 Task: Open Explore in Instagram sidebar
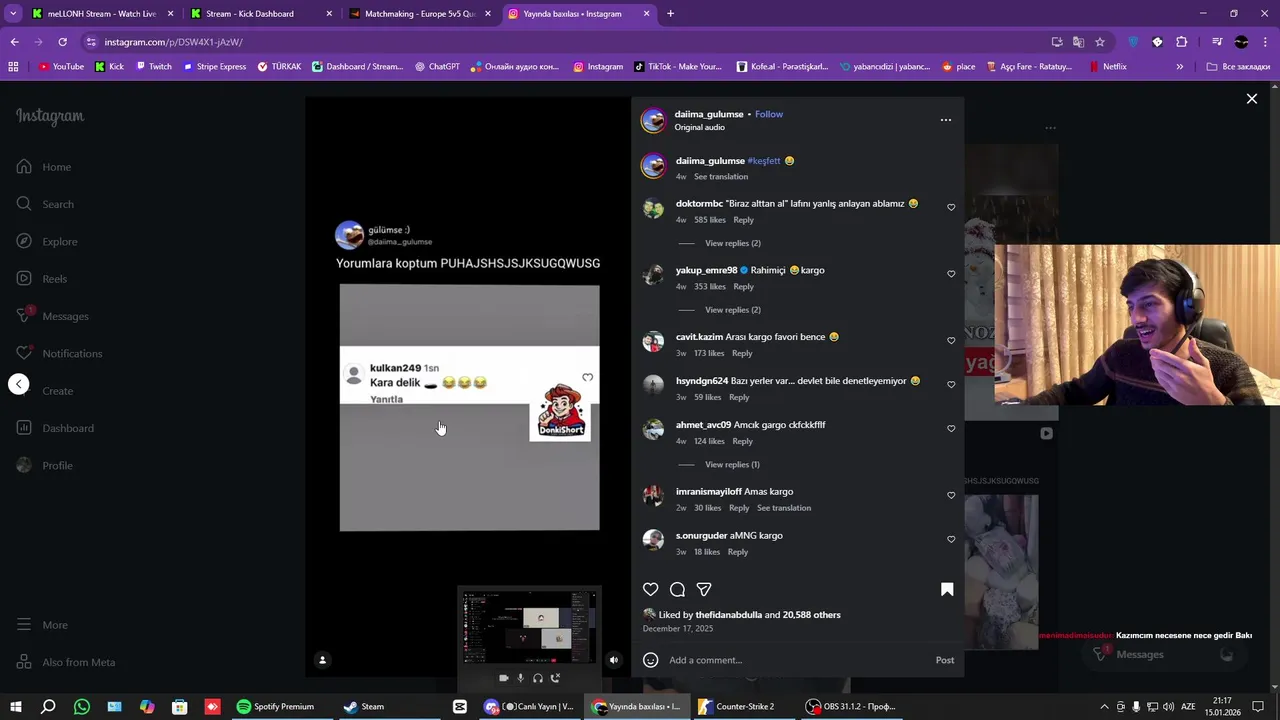click(x=47, y=241)
